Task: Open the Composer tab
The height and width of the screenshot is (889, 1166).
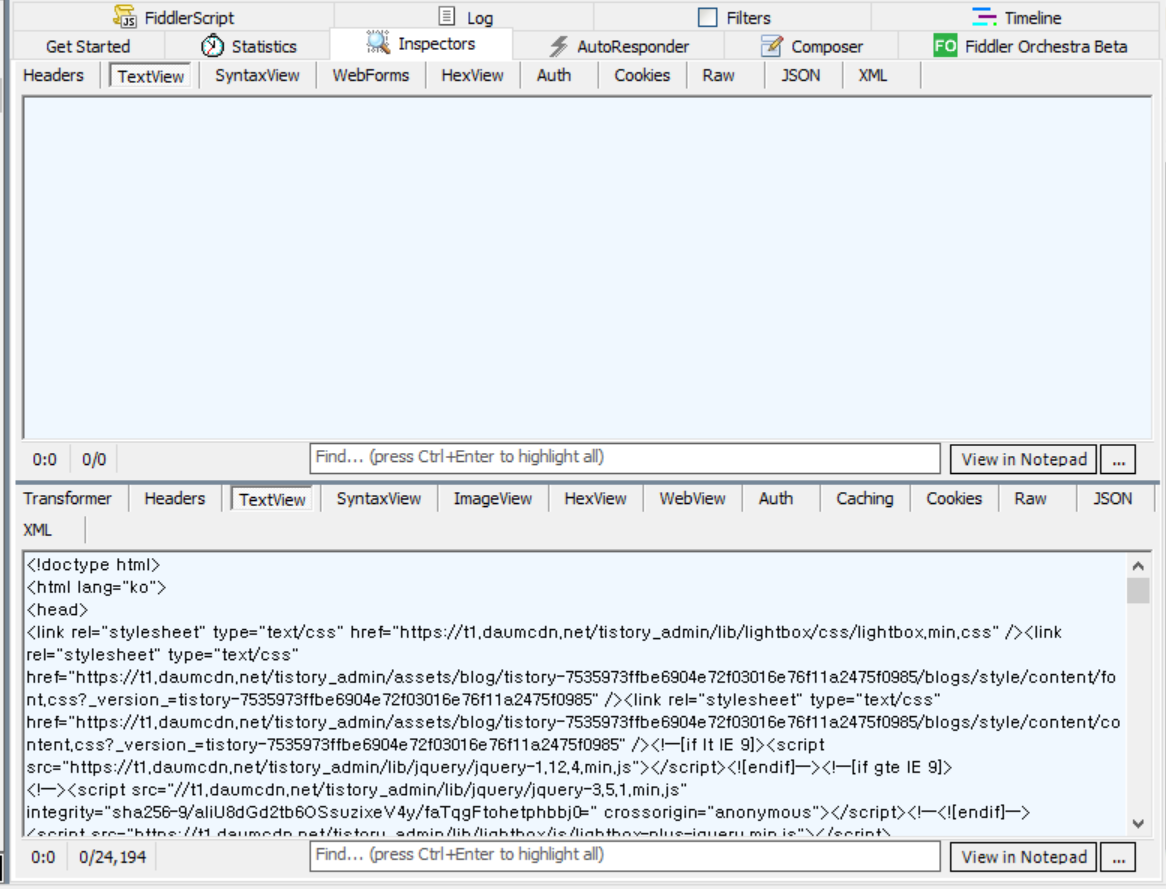Action: (x=811, y=46)
